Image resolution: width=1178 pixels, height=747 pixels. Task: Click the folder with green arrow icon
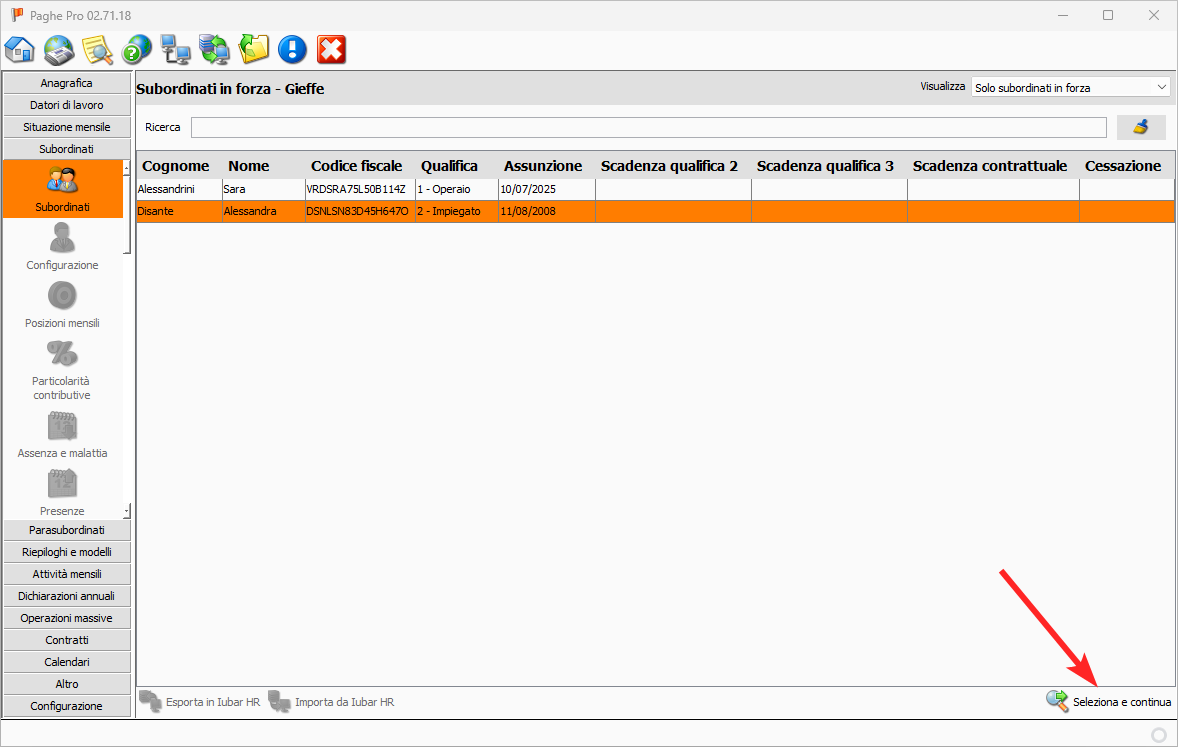click(x=254, y=49)
